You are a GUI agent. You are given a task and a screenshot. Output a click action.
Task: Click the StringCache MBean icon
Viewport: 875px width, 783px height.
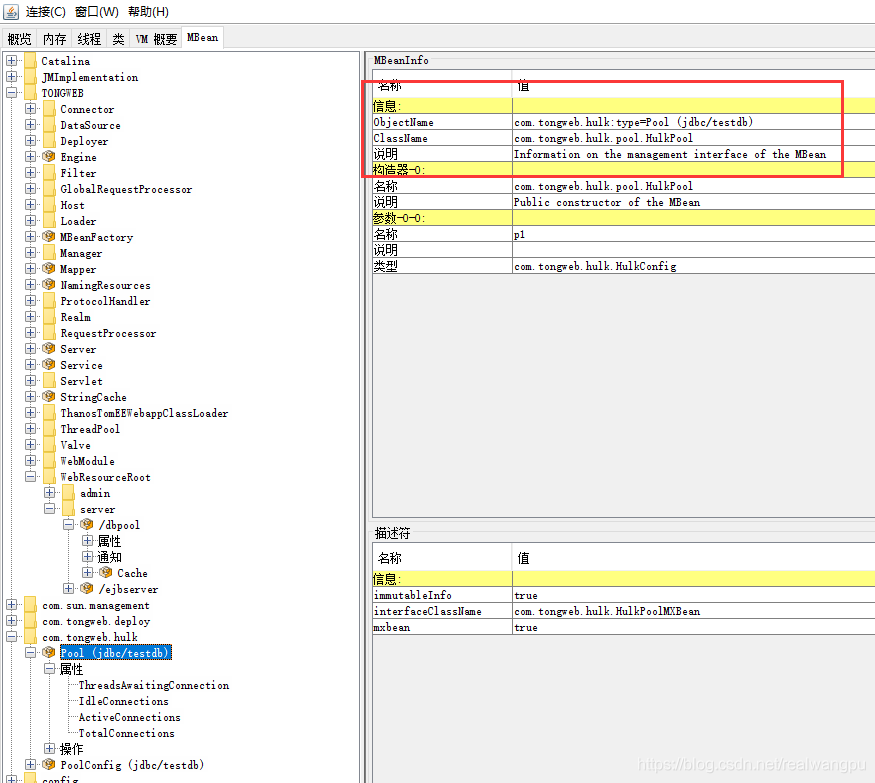49,397
